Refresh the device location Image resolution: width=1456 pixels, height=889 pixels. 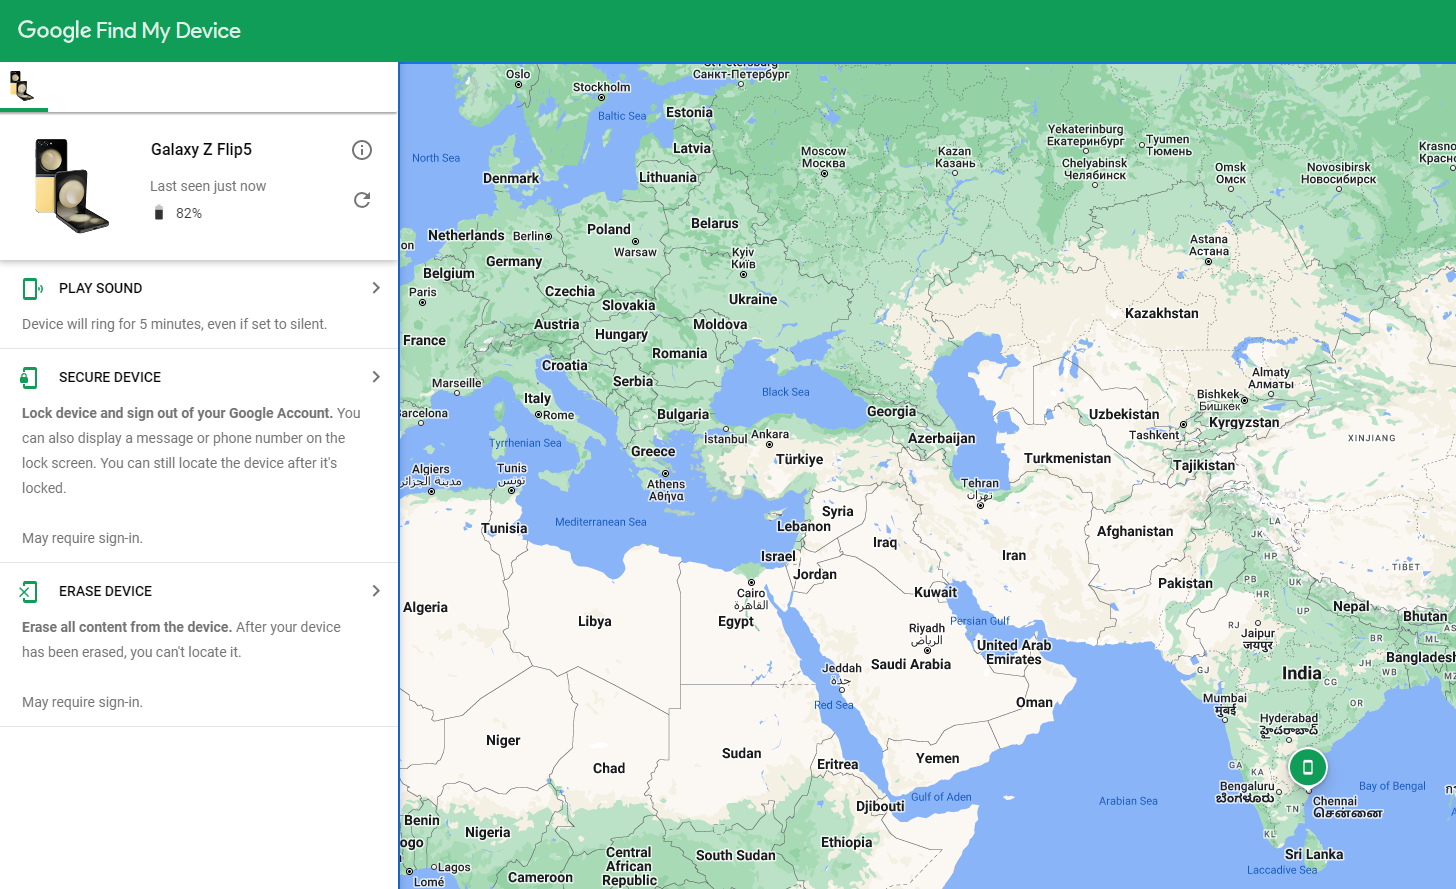coord(362,200)
